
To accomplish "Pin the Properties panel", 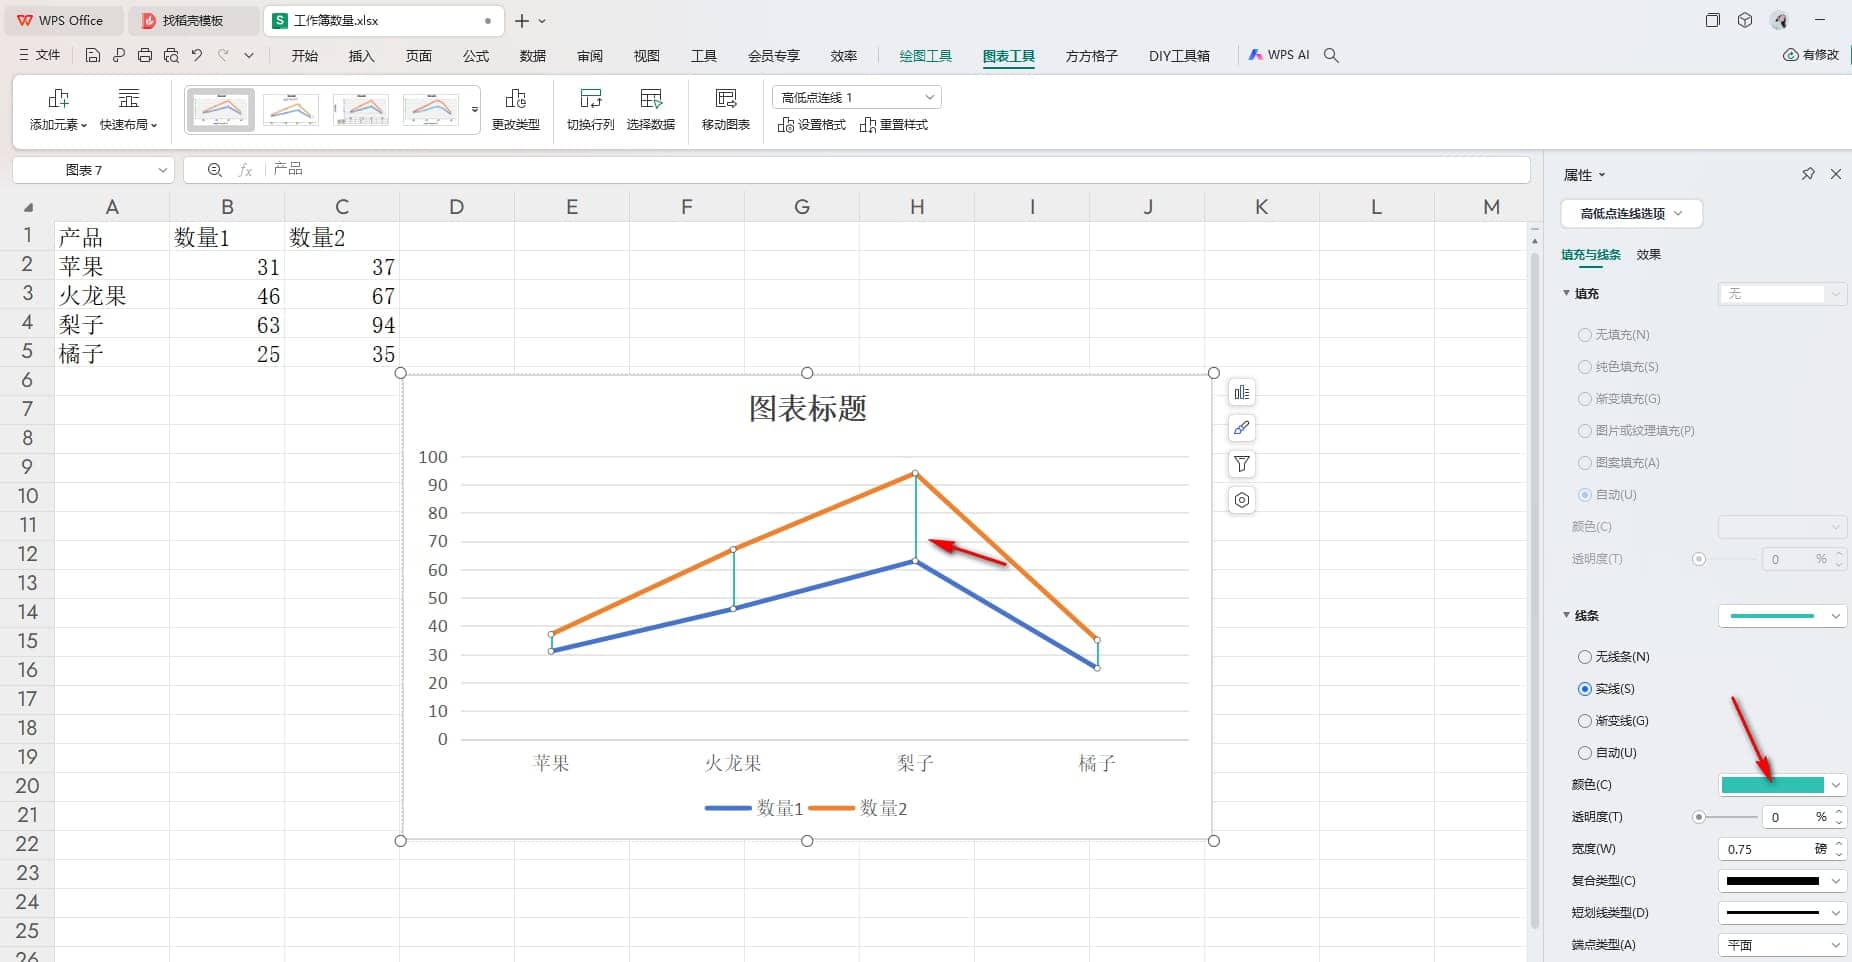I will click(1808, 174).
